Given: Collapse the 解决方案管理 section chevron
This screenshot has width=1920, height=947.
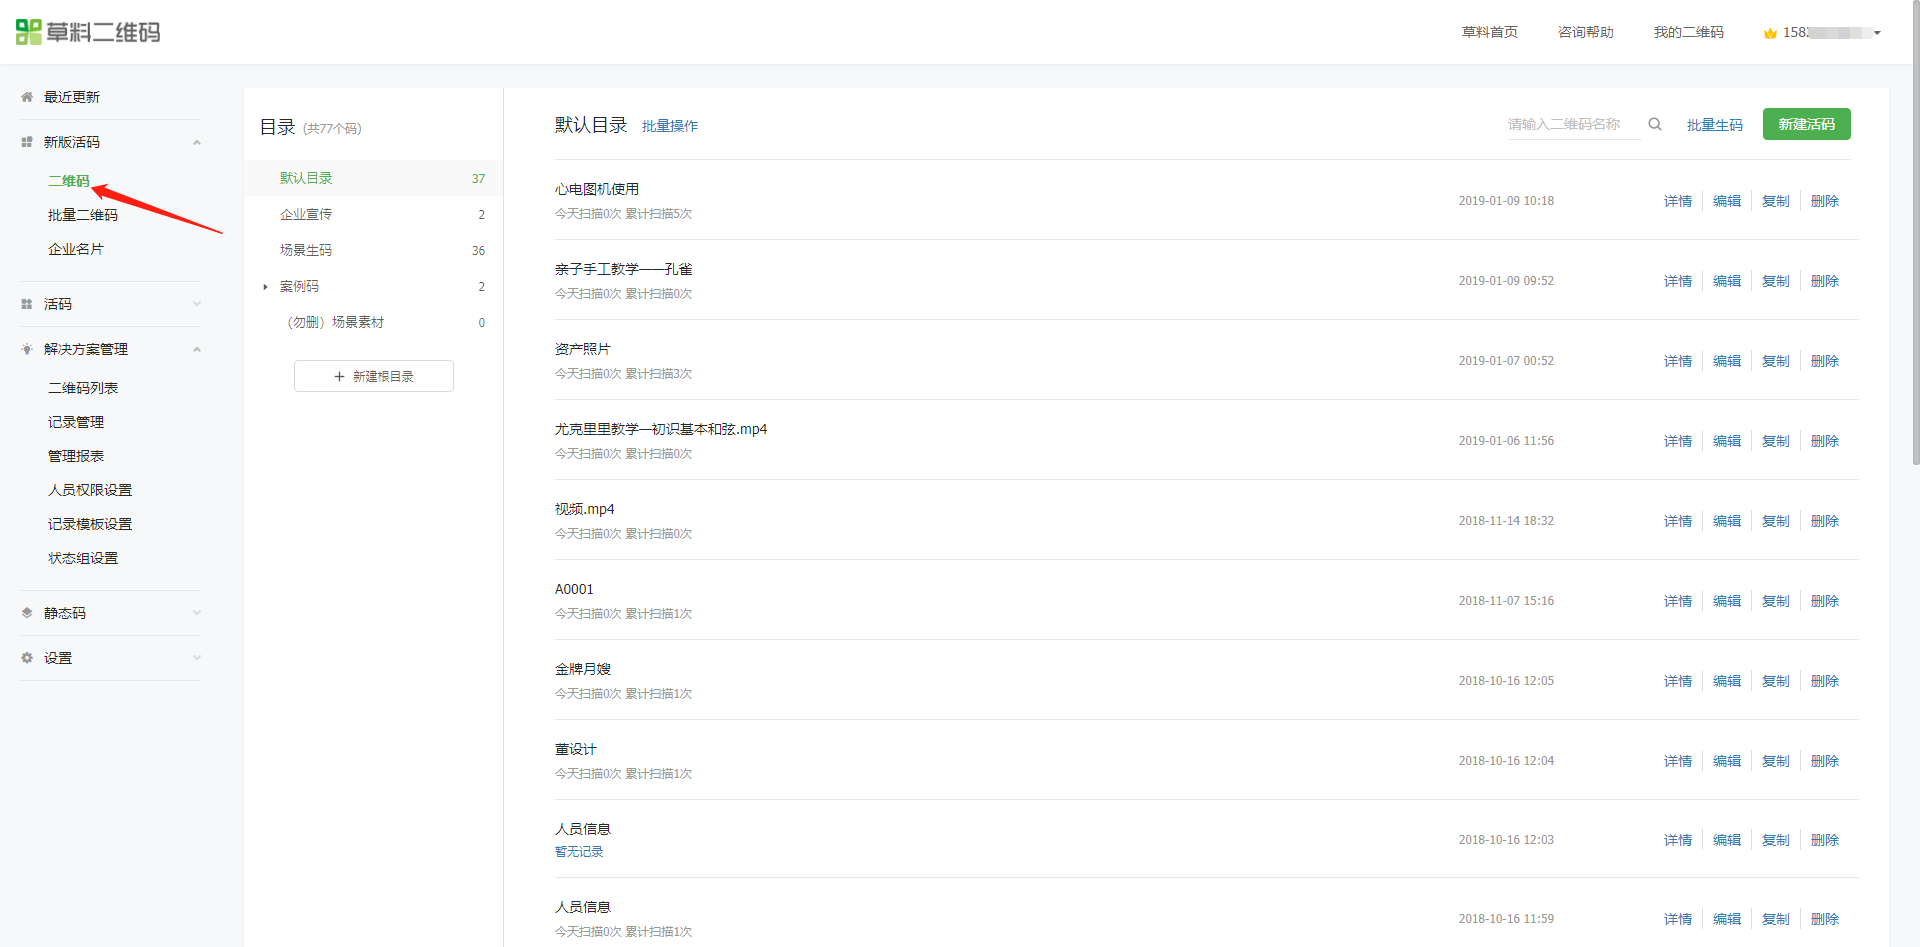Looking at the screenshot, I should (x=197, y=349).
